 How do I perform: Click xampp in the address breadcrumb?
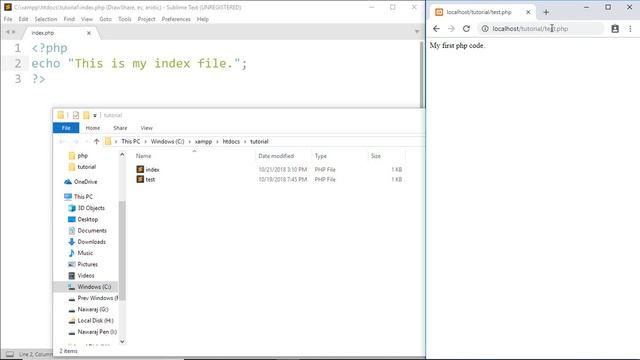tap(203, 142)
